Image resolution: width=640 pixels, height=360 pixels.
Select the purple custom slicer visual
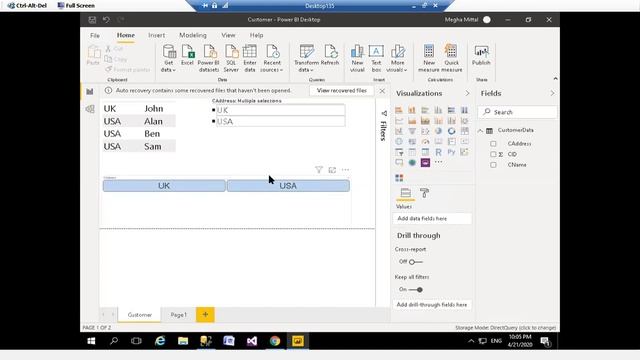[425, 162]
